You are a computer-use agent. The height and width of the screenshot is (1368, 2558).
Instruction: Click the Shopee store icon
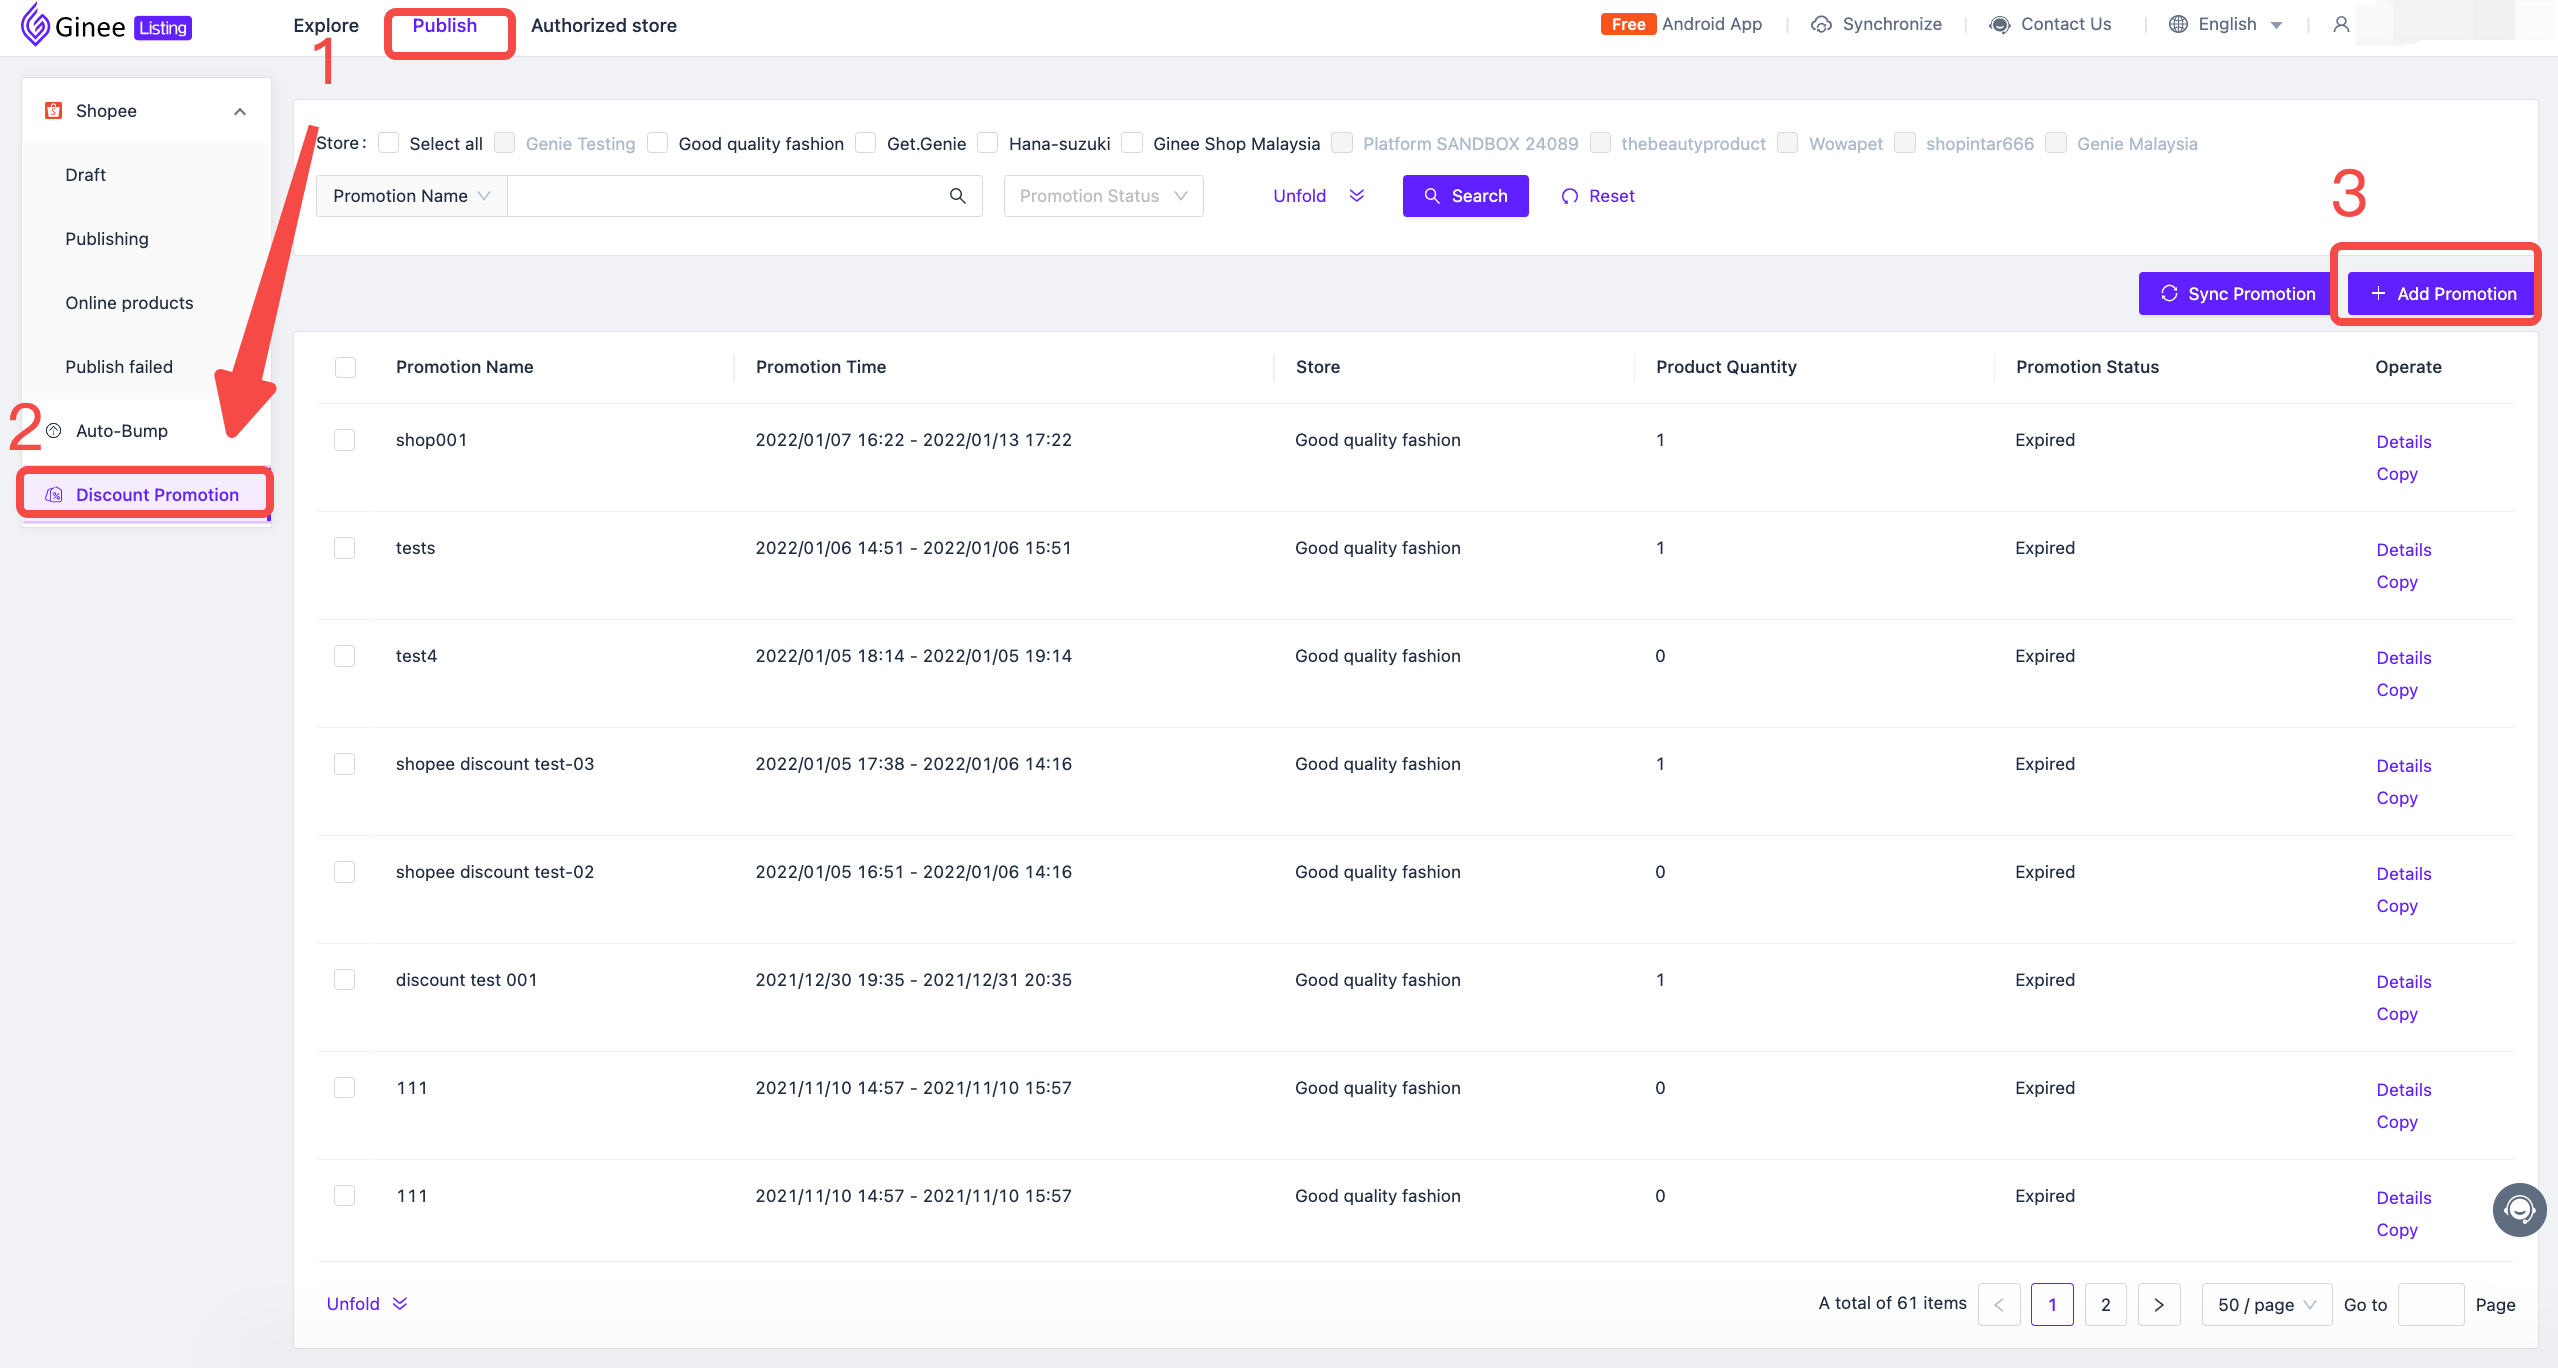pos(54,111)
